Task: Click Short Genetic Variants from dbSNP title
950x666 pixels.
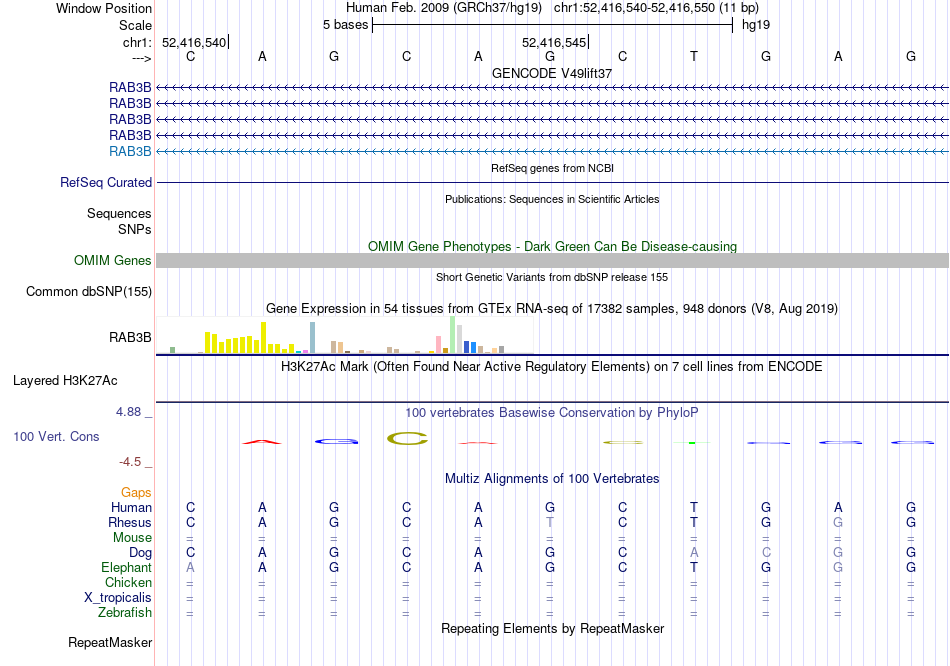Action: tap(552, 277)
